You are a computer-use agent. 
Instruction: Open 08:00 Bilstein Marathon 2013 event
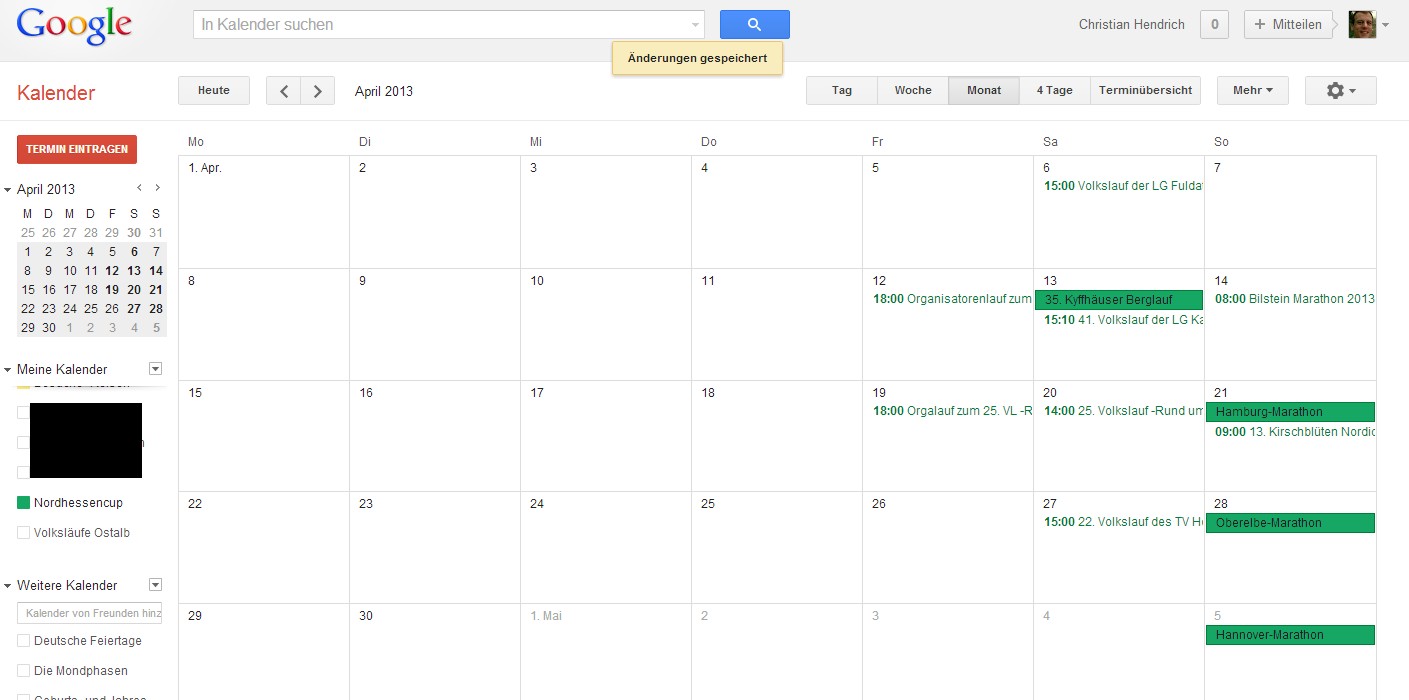pyautogui.click(x=1294, y=298)
